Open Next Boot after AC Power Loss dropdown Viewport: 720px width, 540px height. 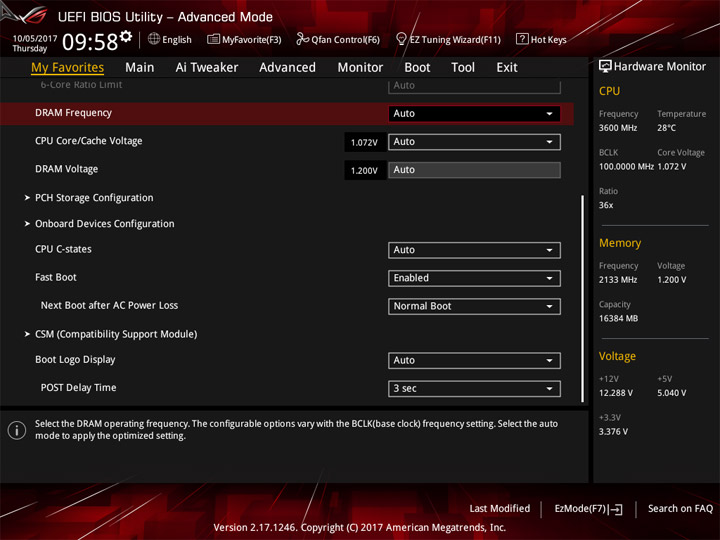coord(474,306)
